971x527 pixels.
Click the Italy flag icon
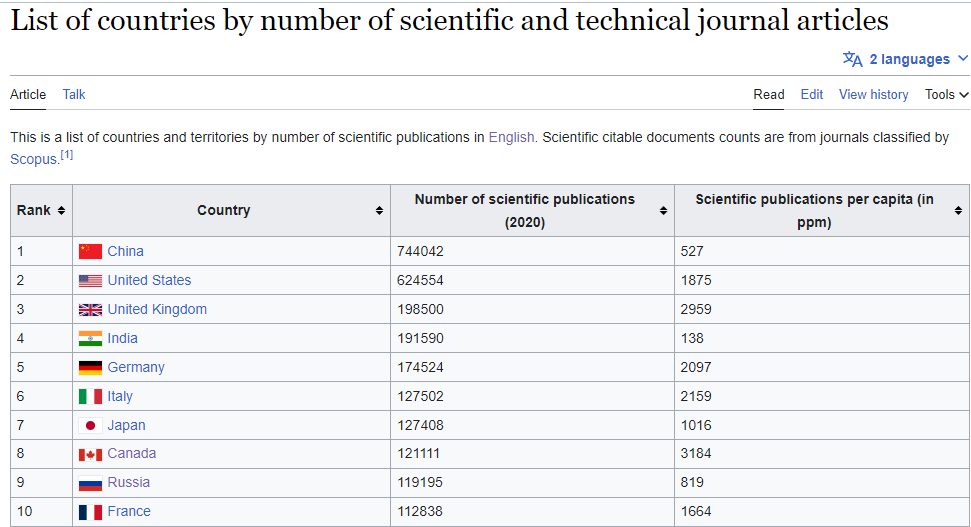(90, 396)
